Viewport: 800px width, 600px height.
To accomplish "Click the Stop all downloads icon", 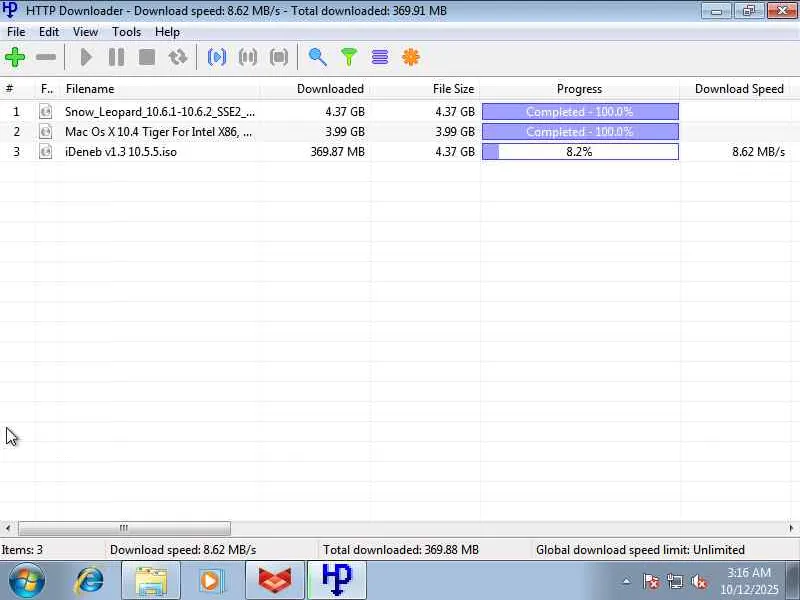I will (279, 57).
